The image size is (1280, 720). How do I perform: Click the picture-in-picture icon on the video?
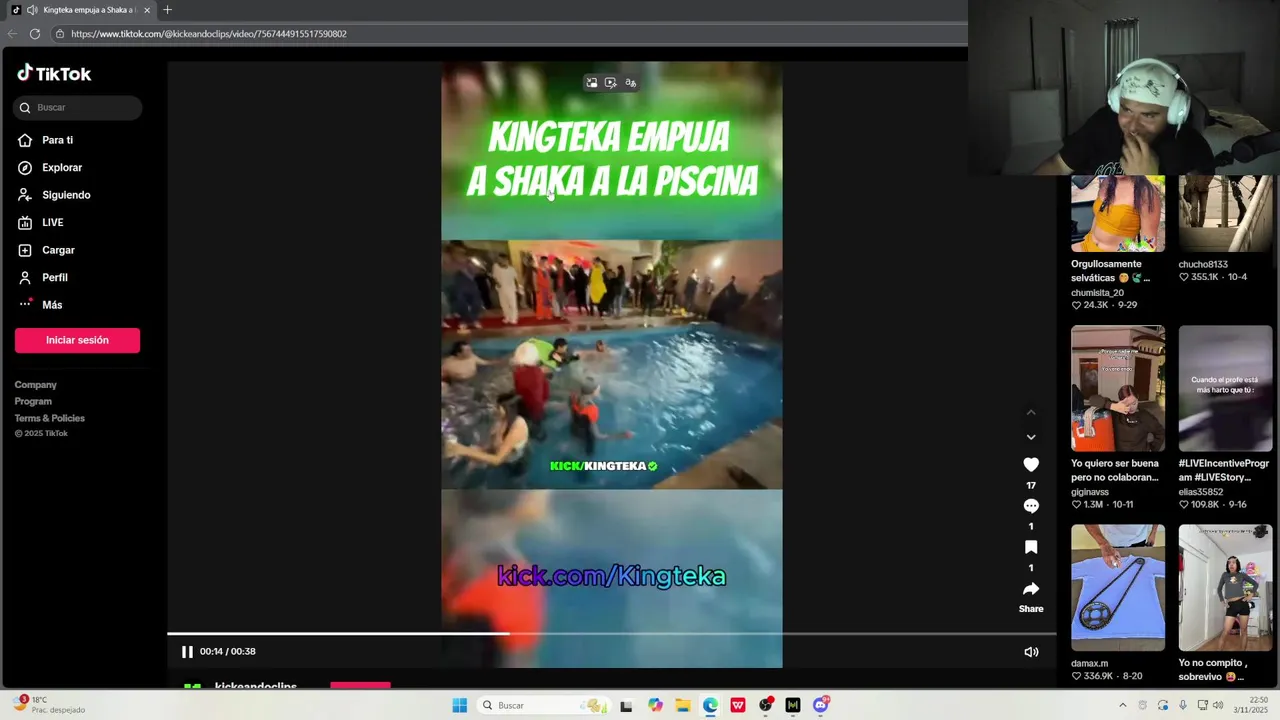[592, 83]
